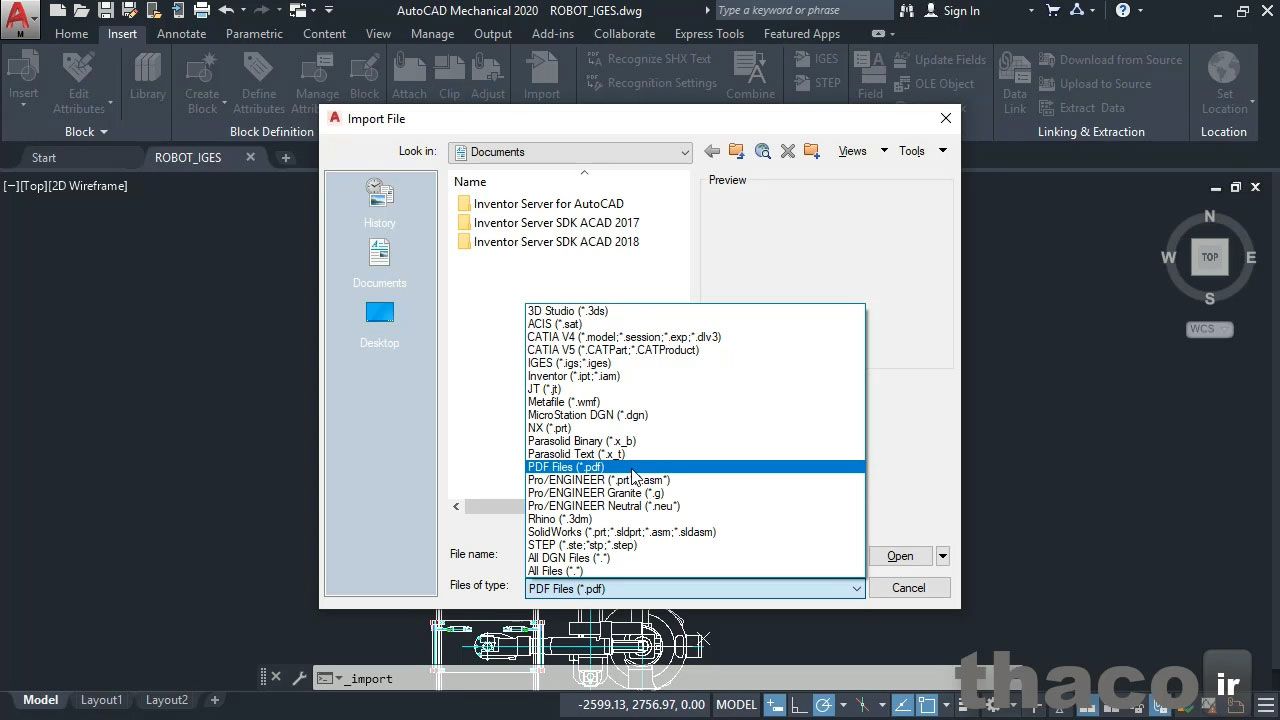Open the Tools dropdown menu in dialog
The image size is (1280, 720).
point(923,151)
